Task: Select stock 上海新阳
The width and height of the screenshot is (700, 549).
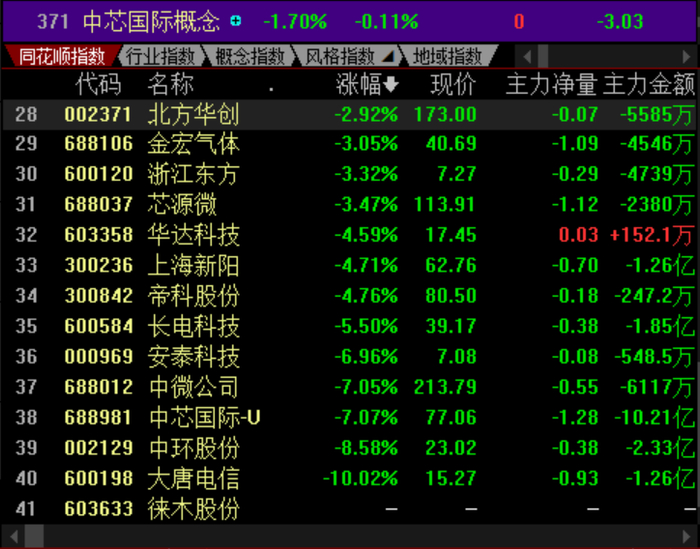Action: (193, 265)
